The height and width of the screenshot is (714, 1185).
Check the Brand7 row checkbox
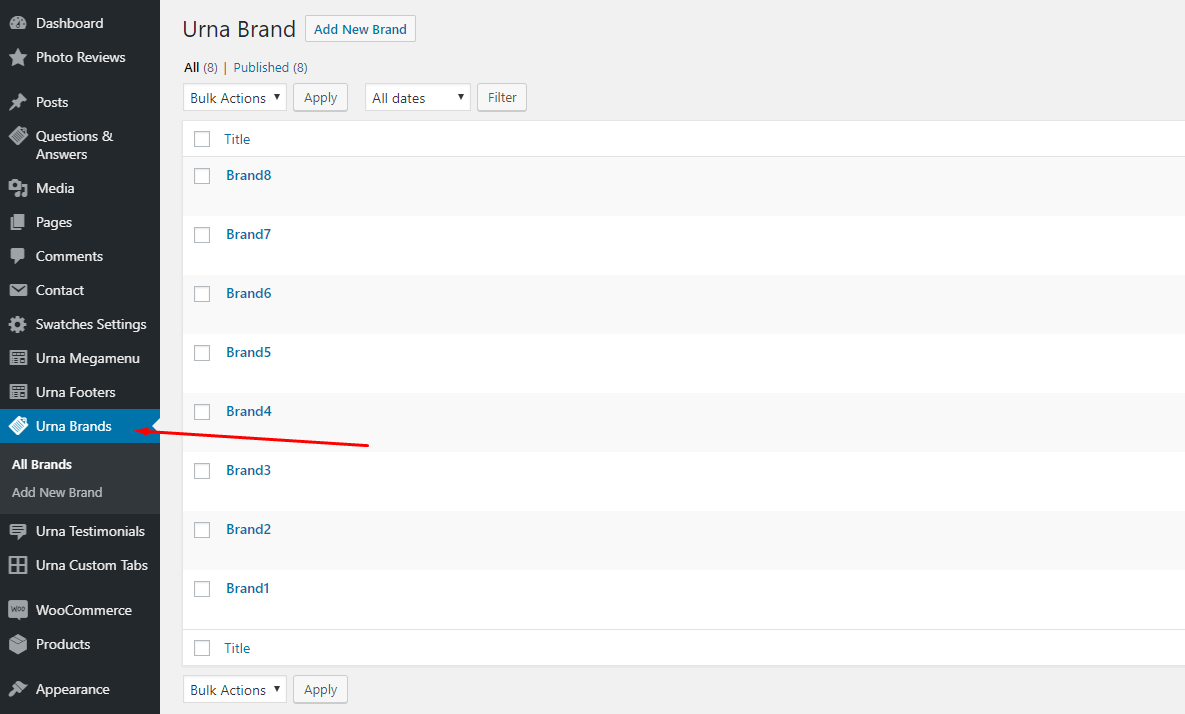(202, 235)
